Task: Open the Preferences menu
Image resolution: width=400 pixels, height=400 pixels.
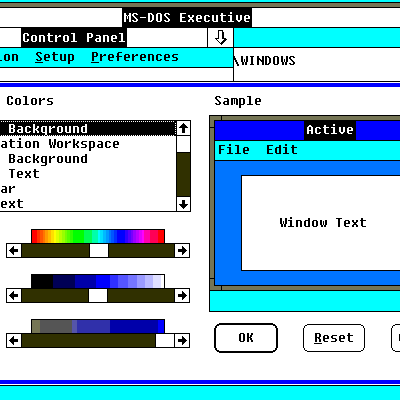Action: click(x=135, y=57)
